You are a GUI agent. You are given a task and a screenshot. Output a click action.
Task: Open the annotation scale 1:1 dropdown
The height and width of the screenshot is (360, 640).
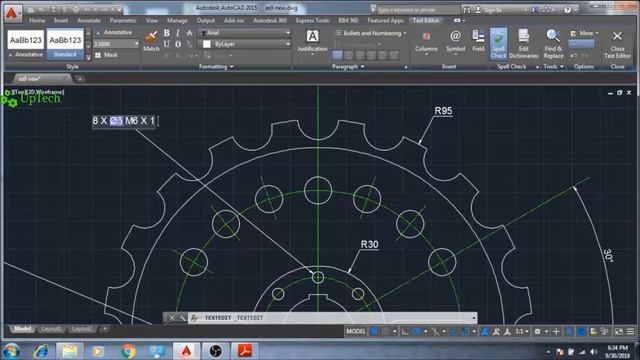coord(521,331)
